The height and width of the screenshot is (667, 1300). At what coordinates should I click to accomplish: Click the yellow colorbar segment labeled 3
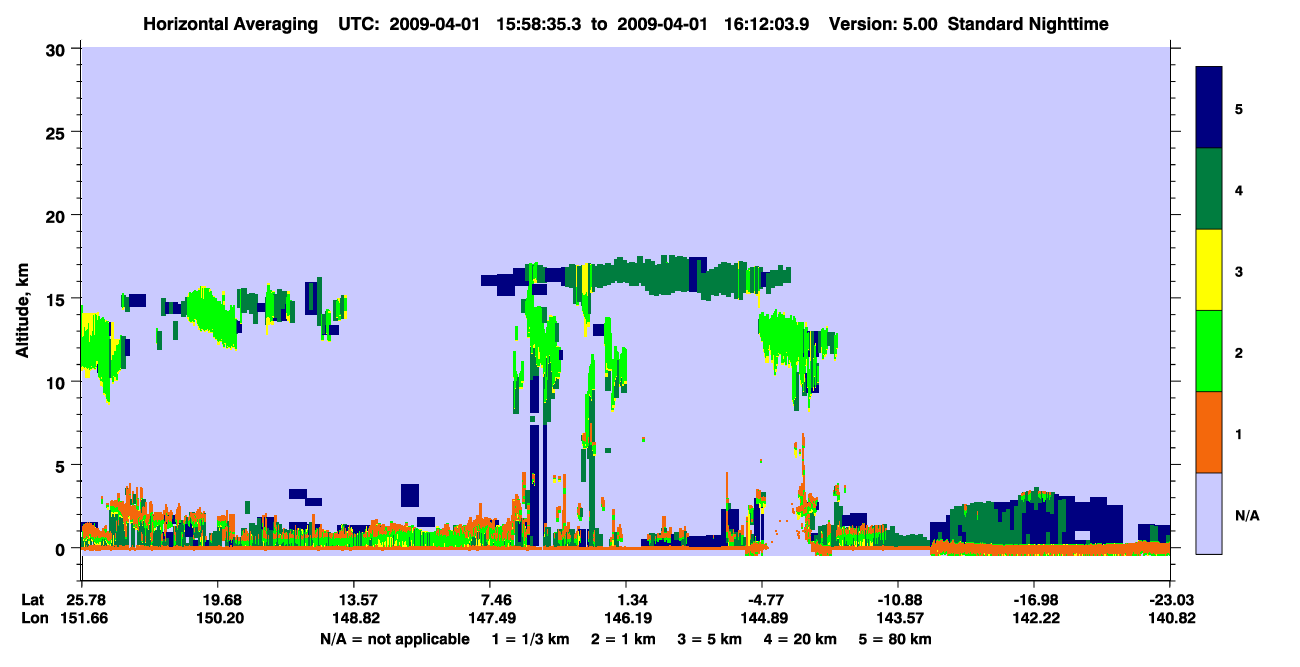coord(1210,270)
